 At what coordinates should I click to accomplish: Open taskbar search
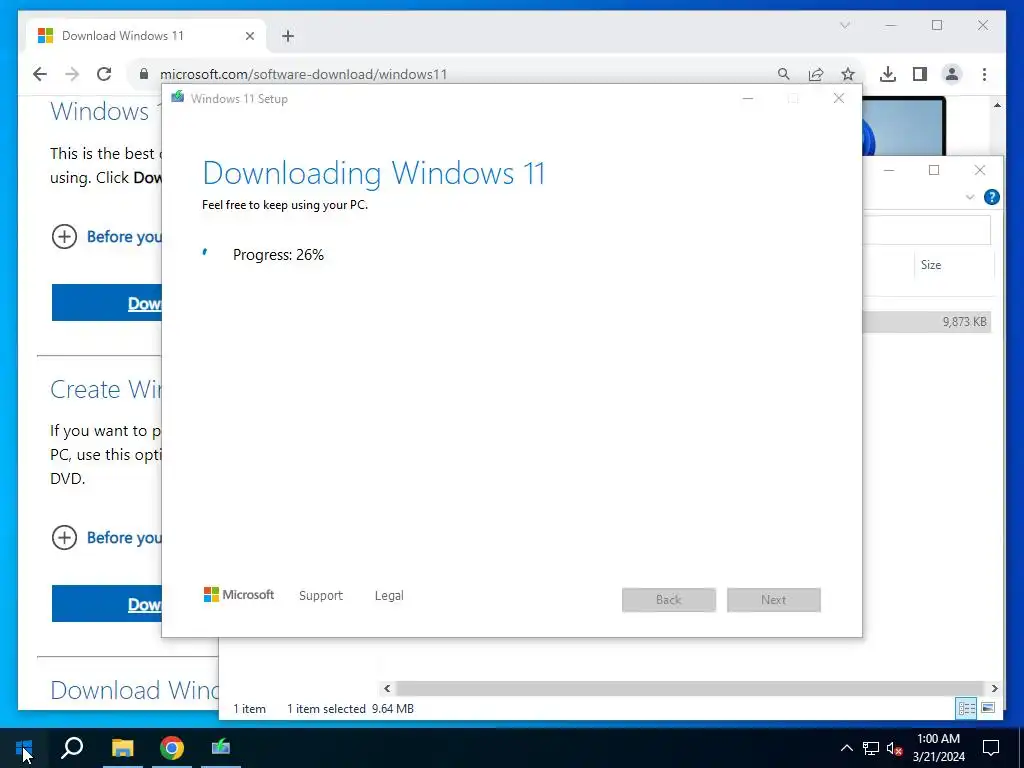coord(72,748)
